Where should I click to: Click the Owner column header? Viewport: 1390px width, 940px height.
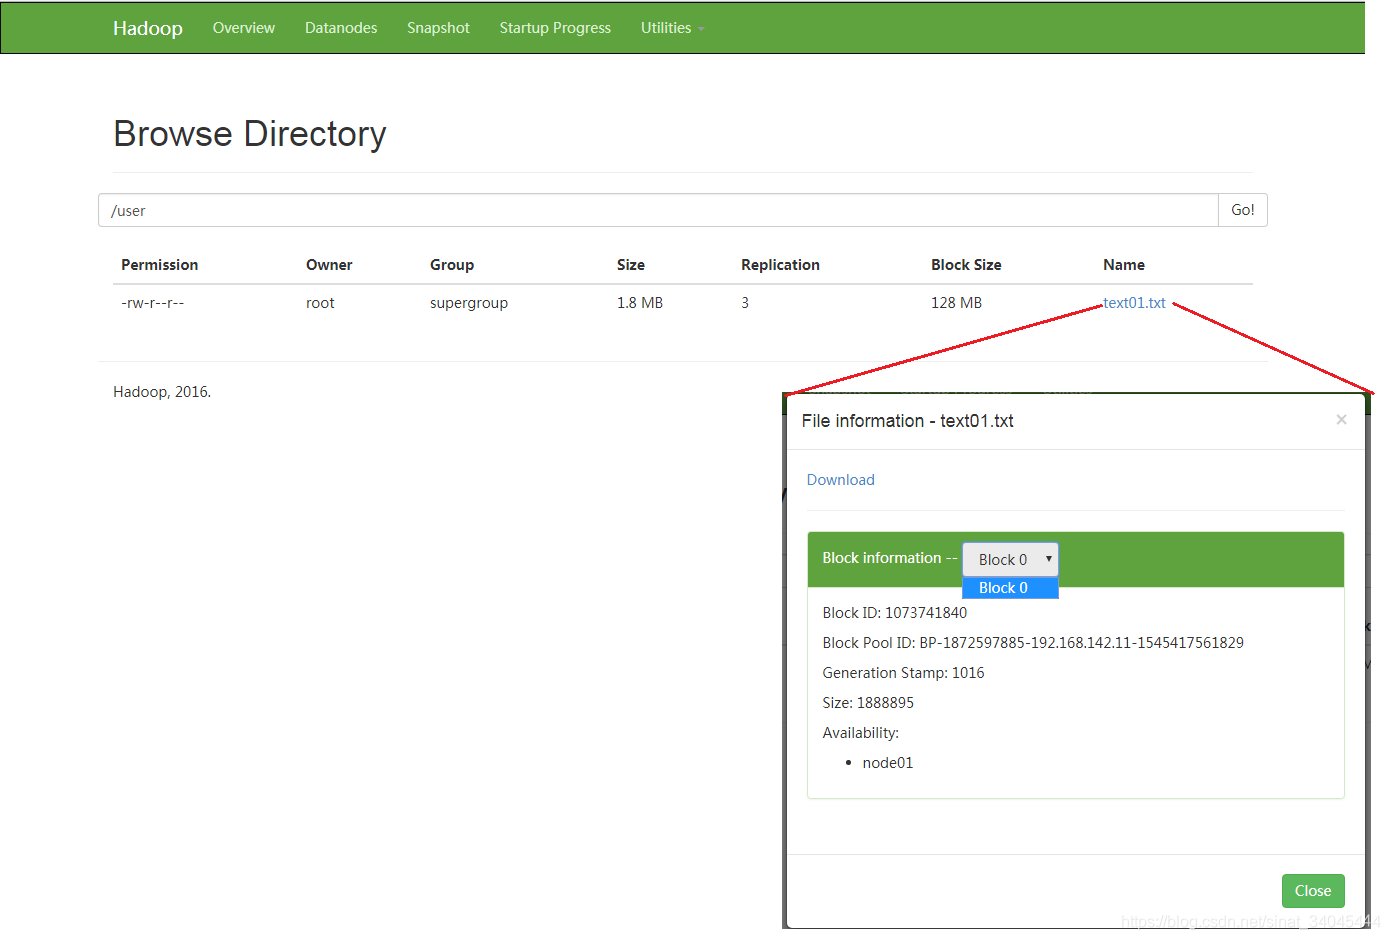[x=329, y=265]
